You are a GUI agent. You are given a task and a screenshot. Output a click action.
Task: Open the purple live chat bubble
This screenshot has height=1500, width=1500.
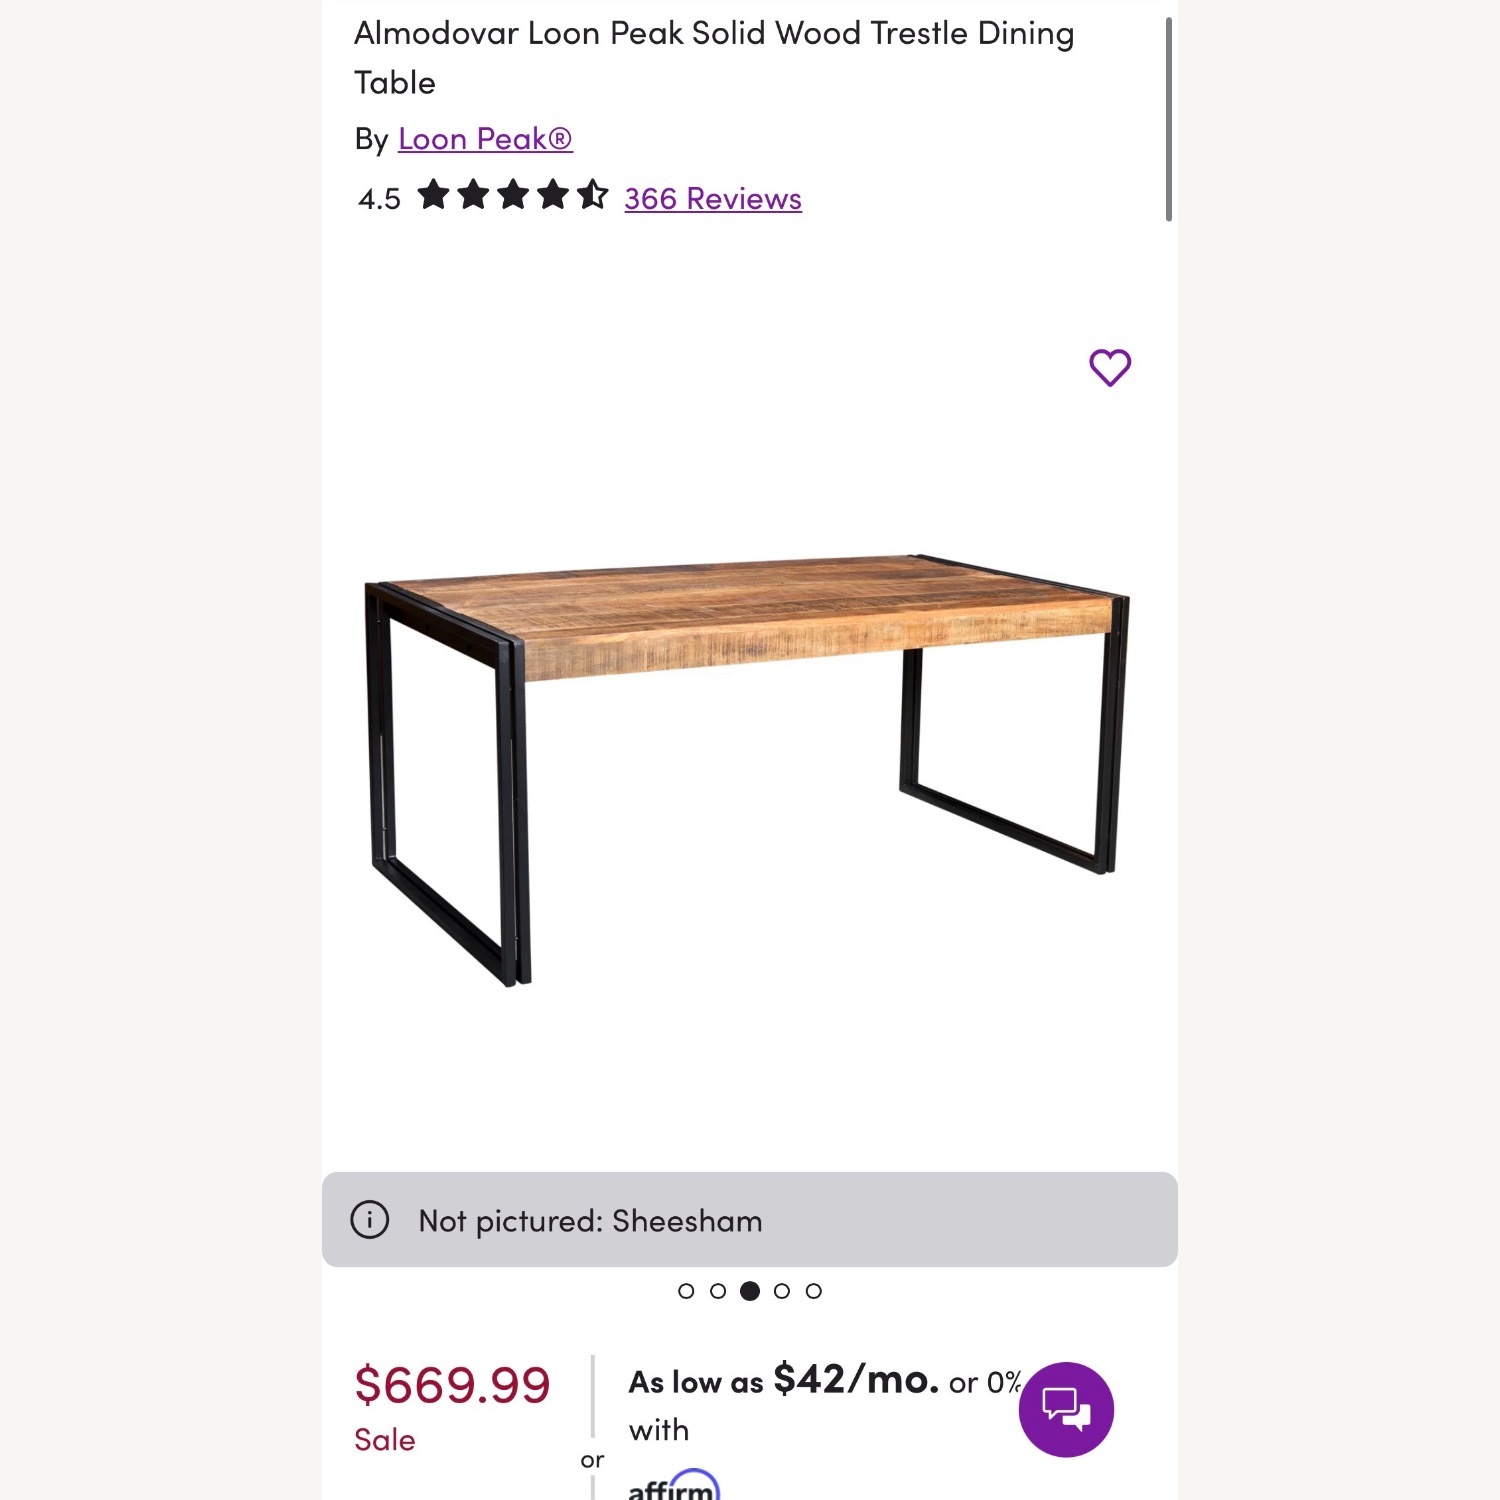pos(1066,1408)
